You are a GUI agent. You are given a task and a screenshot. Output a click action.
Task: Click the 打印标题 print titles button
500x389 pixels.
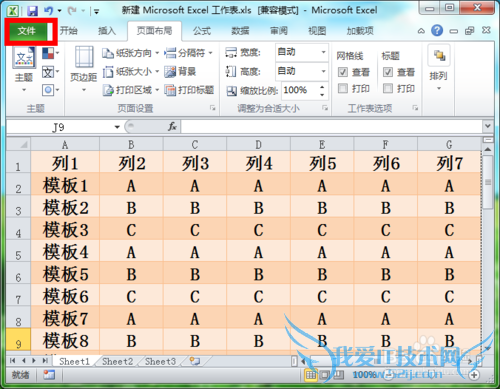tap(189, 90)
